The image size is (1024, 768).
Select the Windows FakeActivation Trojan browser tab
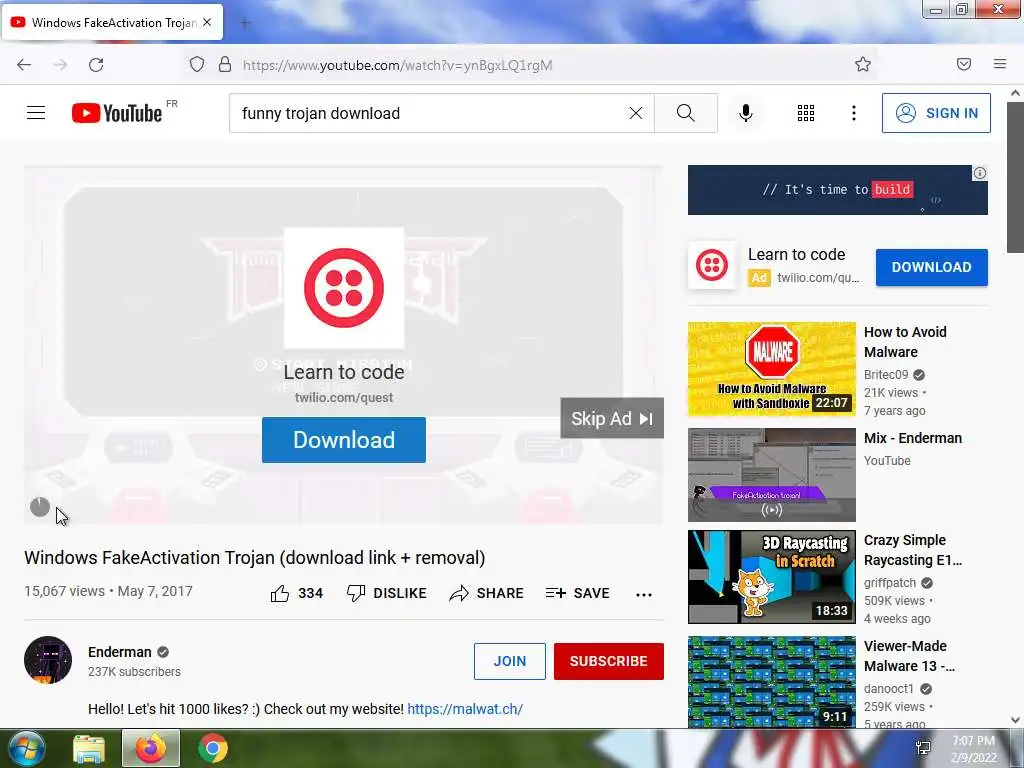pos(112,22)
